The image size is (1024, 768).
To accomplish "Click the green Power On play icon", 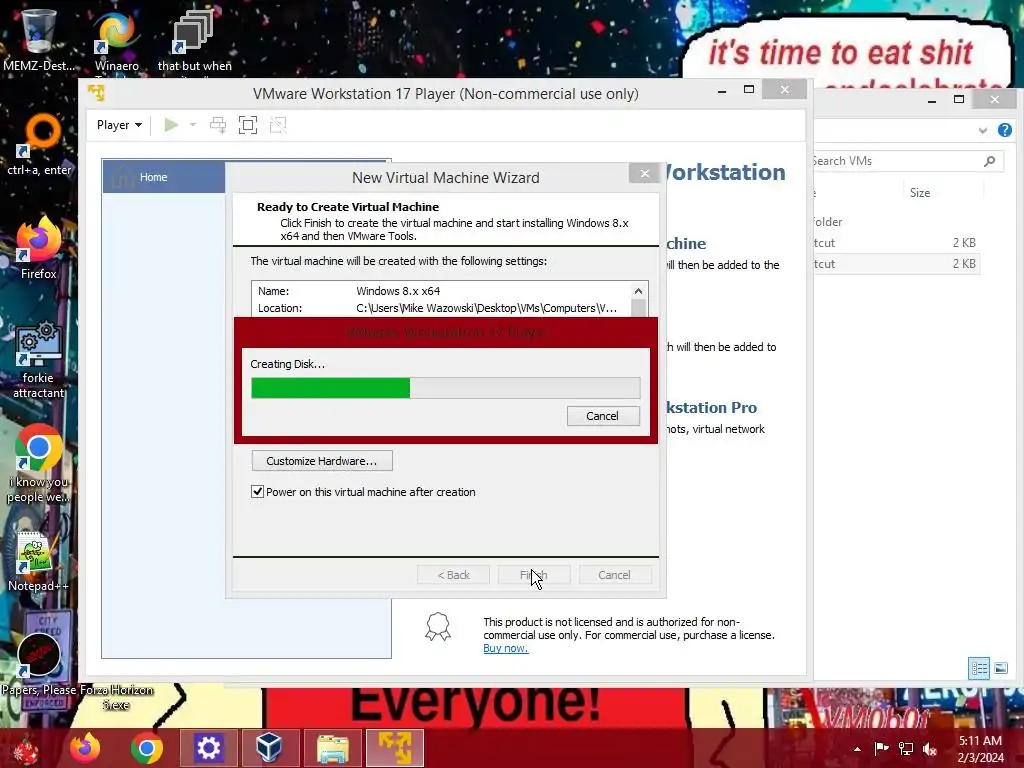I will pyautogui.click(x=171, y=125).
